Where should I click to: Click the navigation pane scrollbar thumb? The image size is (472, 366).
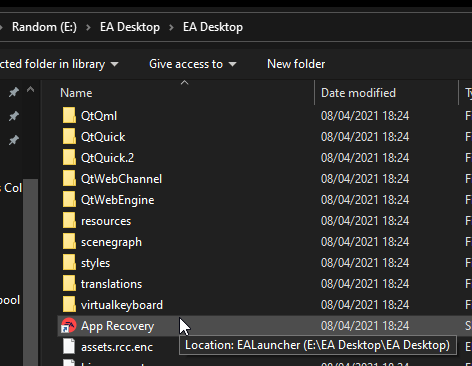pyautogui.click(x=30, y=272)
